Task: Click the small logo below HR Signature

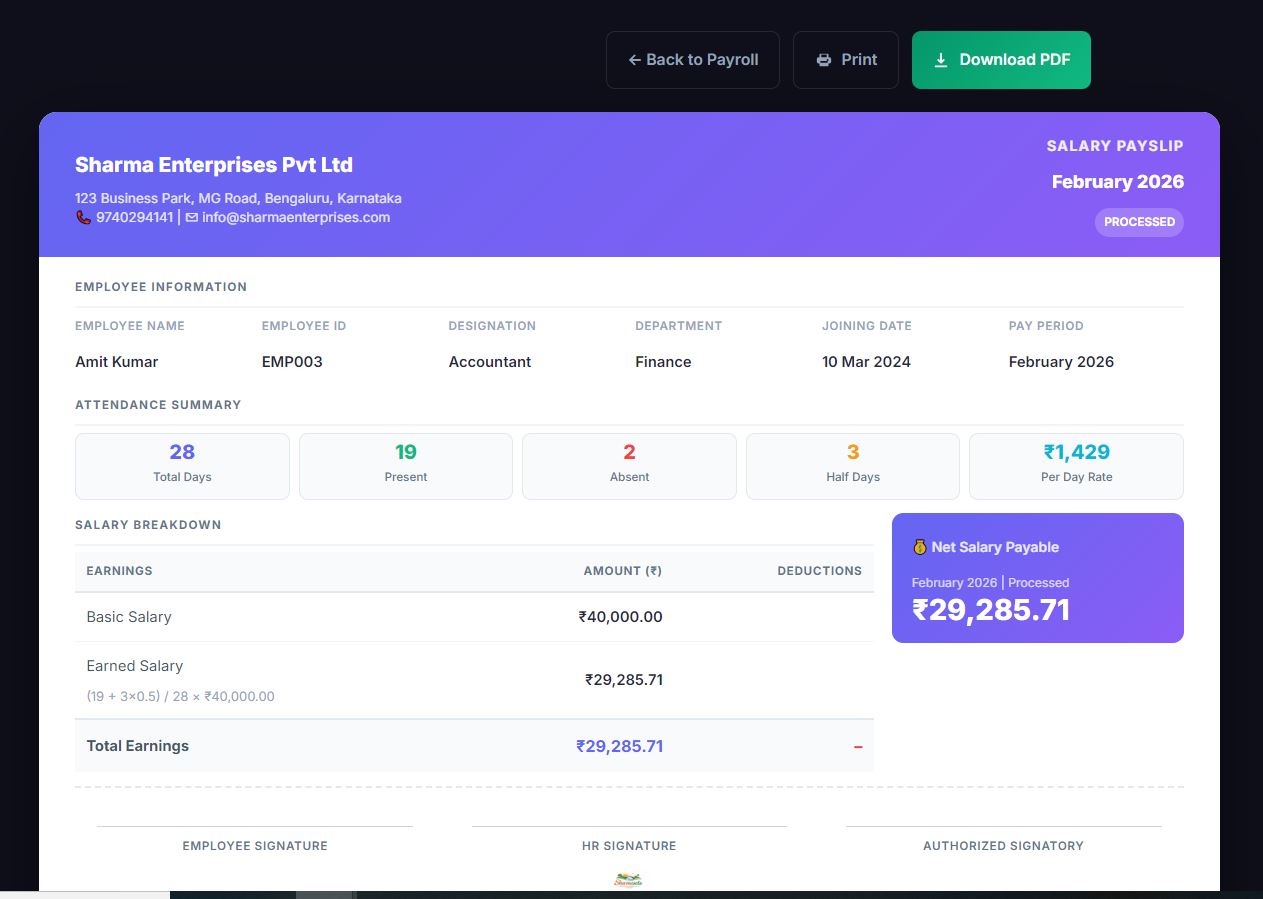Action: pyautogui.click(x=628, y=880)
